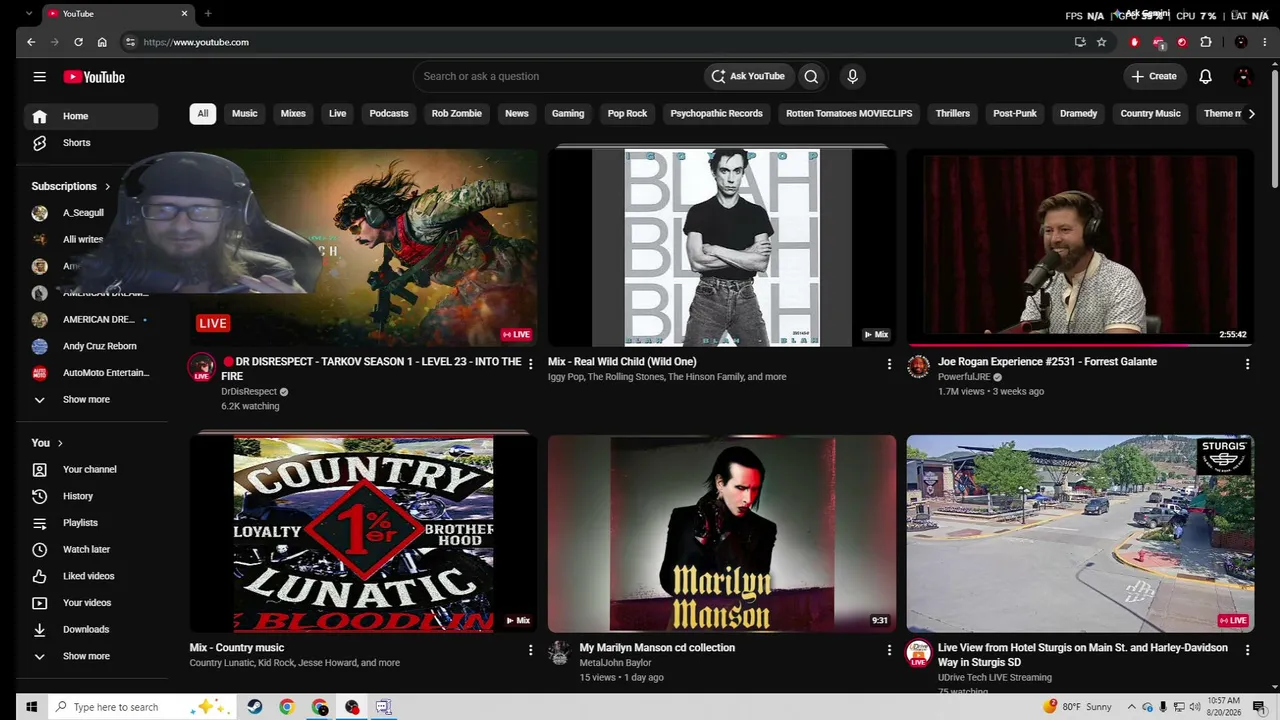Screen dimensions: 1280x720
Task: Open the Andy Cruz Reborn subscription
Action: pyautogui.click(x=90, y=346)
